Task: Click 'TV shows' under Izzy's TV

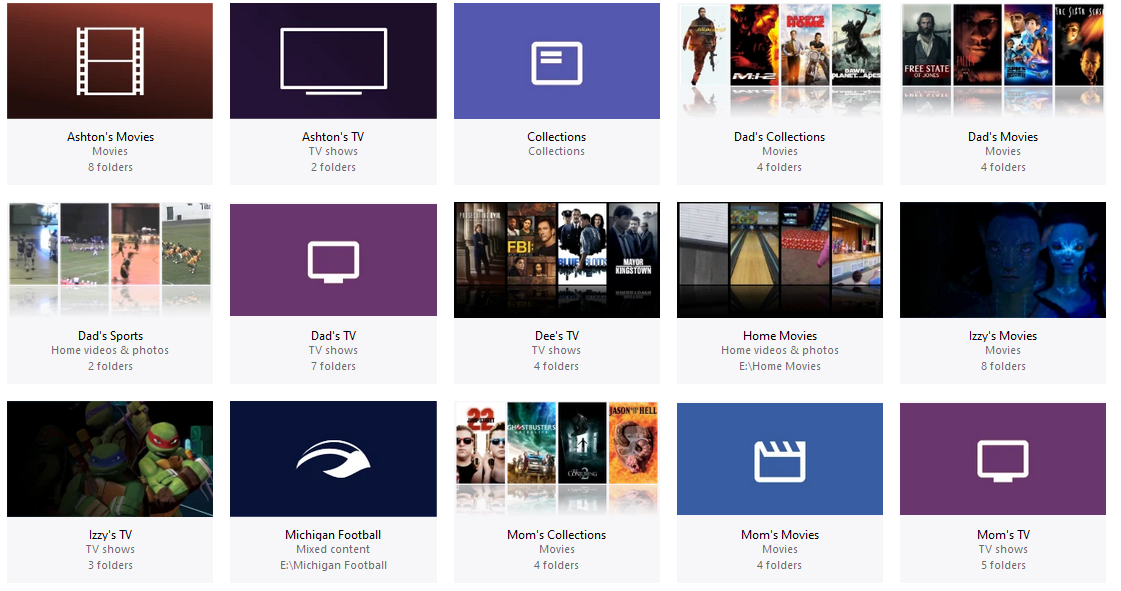Action: [x=110, y=550]
